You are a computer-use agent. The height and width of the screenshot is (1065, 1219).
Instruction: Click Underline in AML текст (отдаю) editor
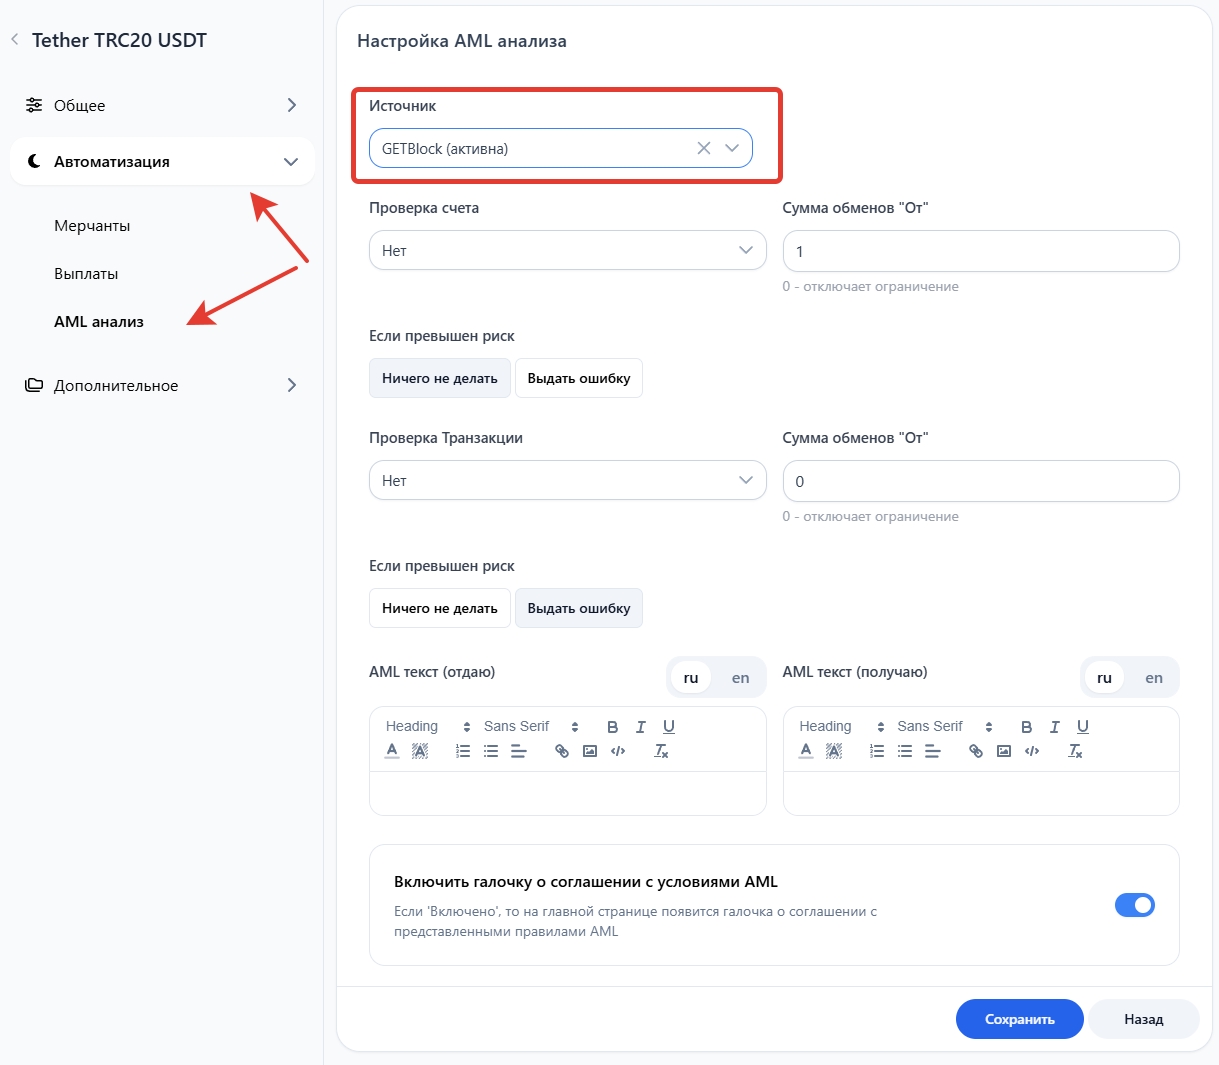pyautogui.click(x=669, y=727)
